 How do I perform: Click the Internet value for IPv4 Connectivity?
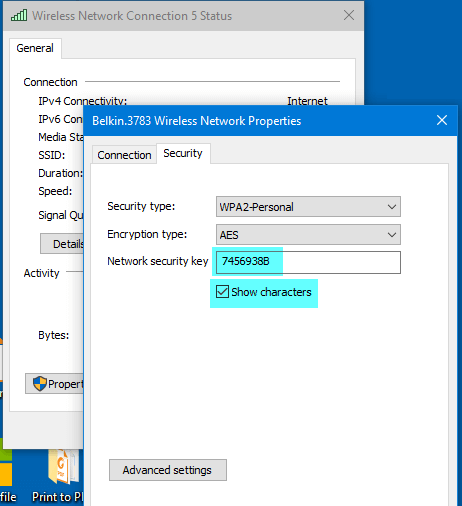[307, 101]
